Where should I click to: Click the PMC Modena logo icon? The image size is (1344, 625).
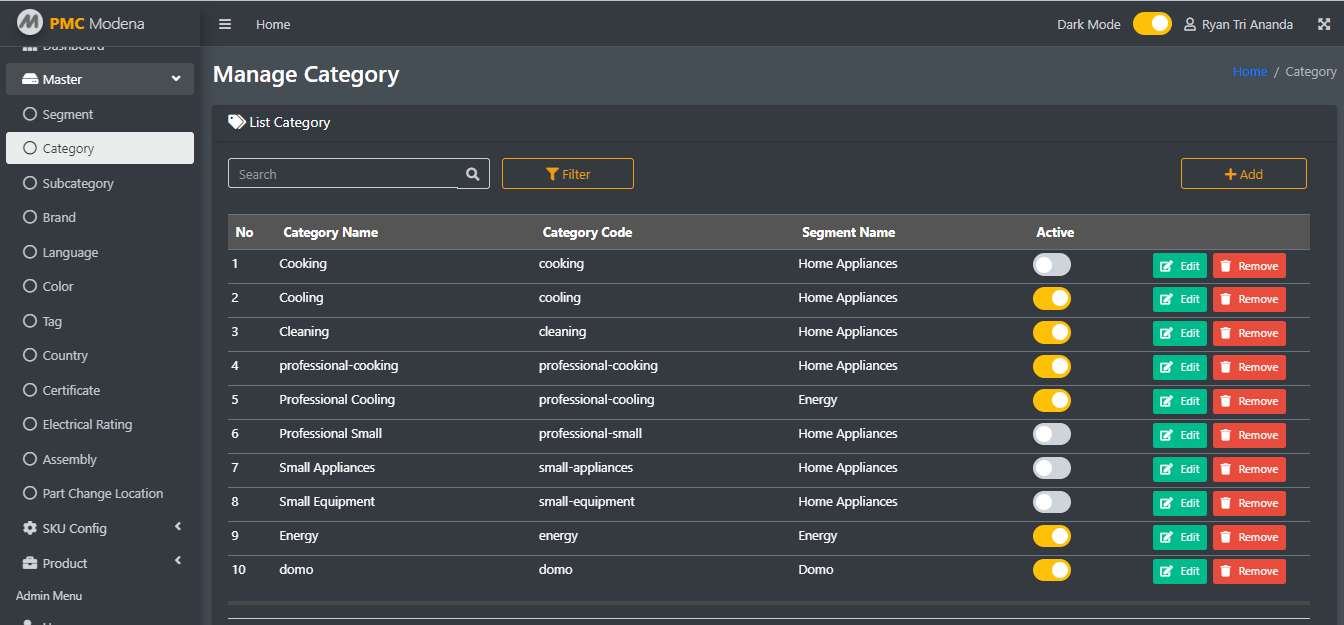[x=30, y=22]
